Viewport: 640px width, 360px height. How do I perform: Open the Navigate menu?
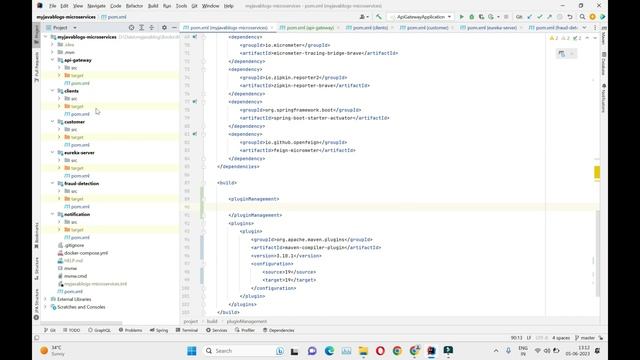(96, 6)
